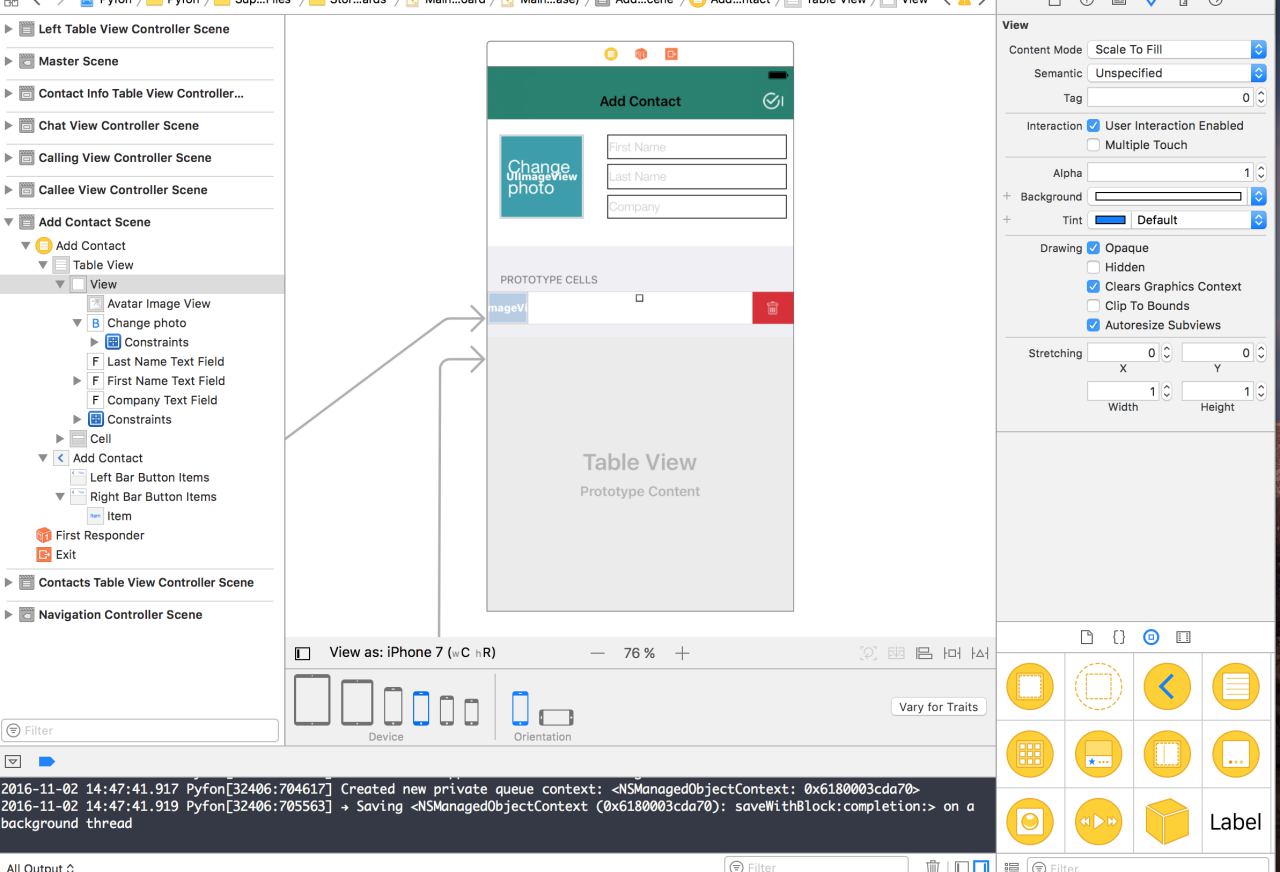Zoom out the storyboard canvas
This screenshot has height=872, width=1280.
[x=598, y=653]
